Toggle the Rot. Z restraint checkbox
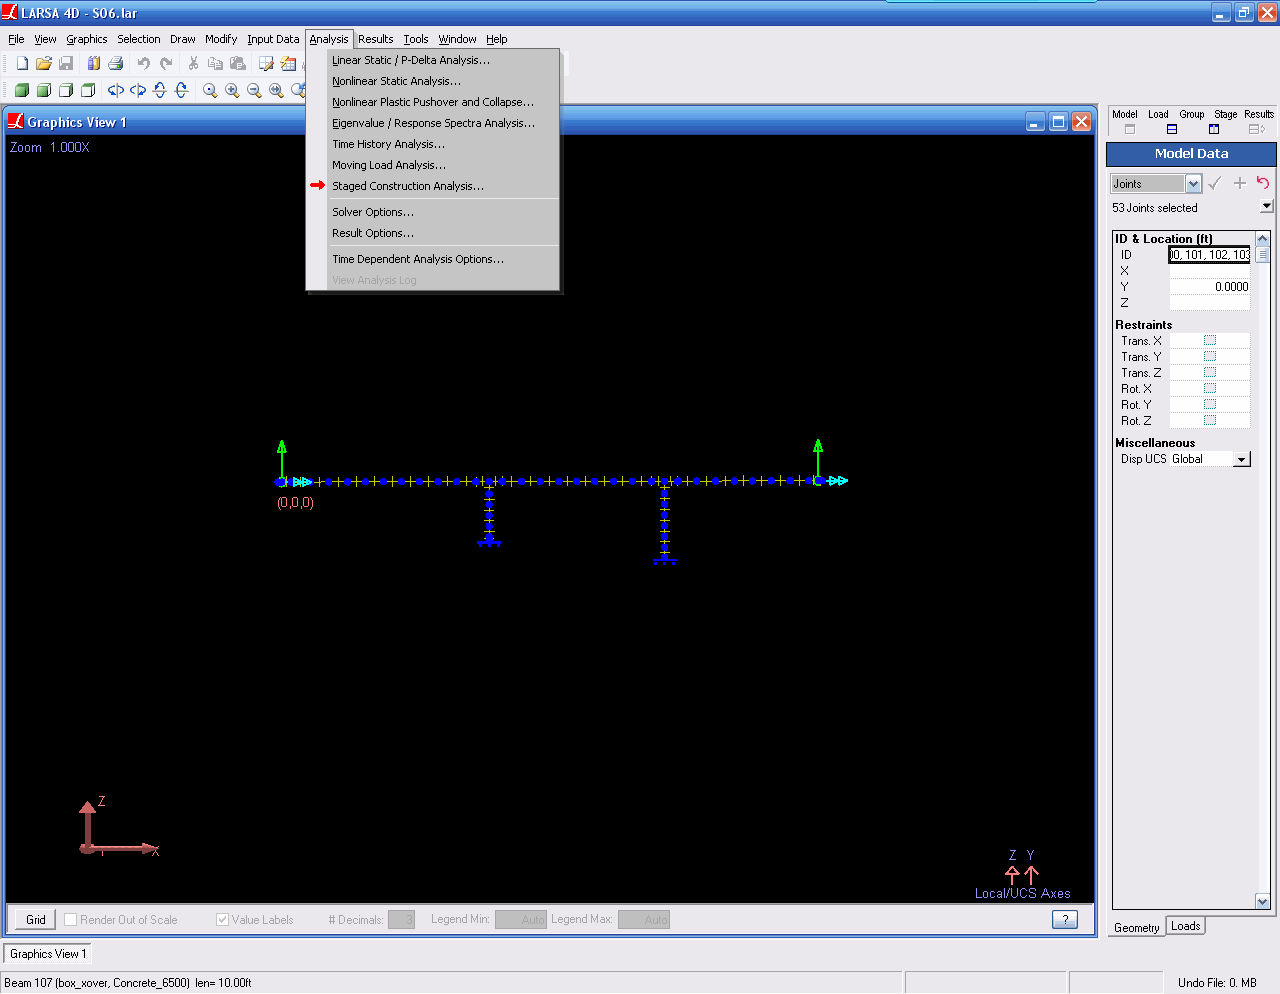 (1210, 421)
